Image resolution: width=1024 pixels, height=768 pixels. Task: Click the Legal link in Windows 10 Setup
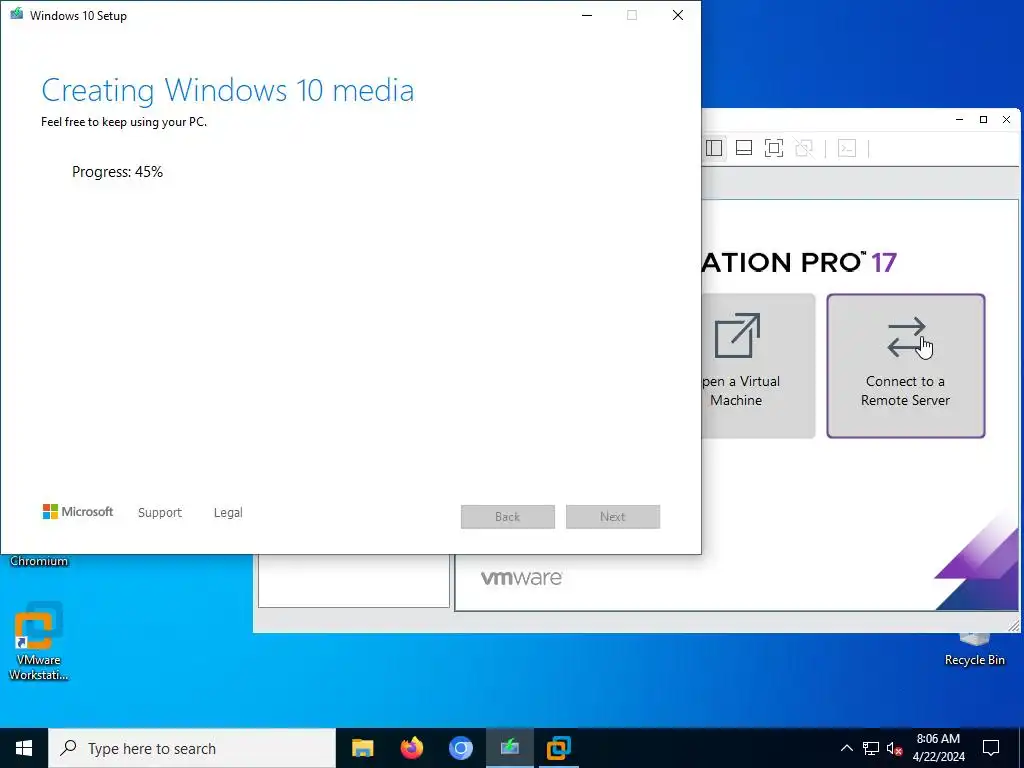(228, 513)
